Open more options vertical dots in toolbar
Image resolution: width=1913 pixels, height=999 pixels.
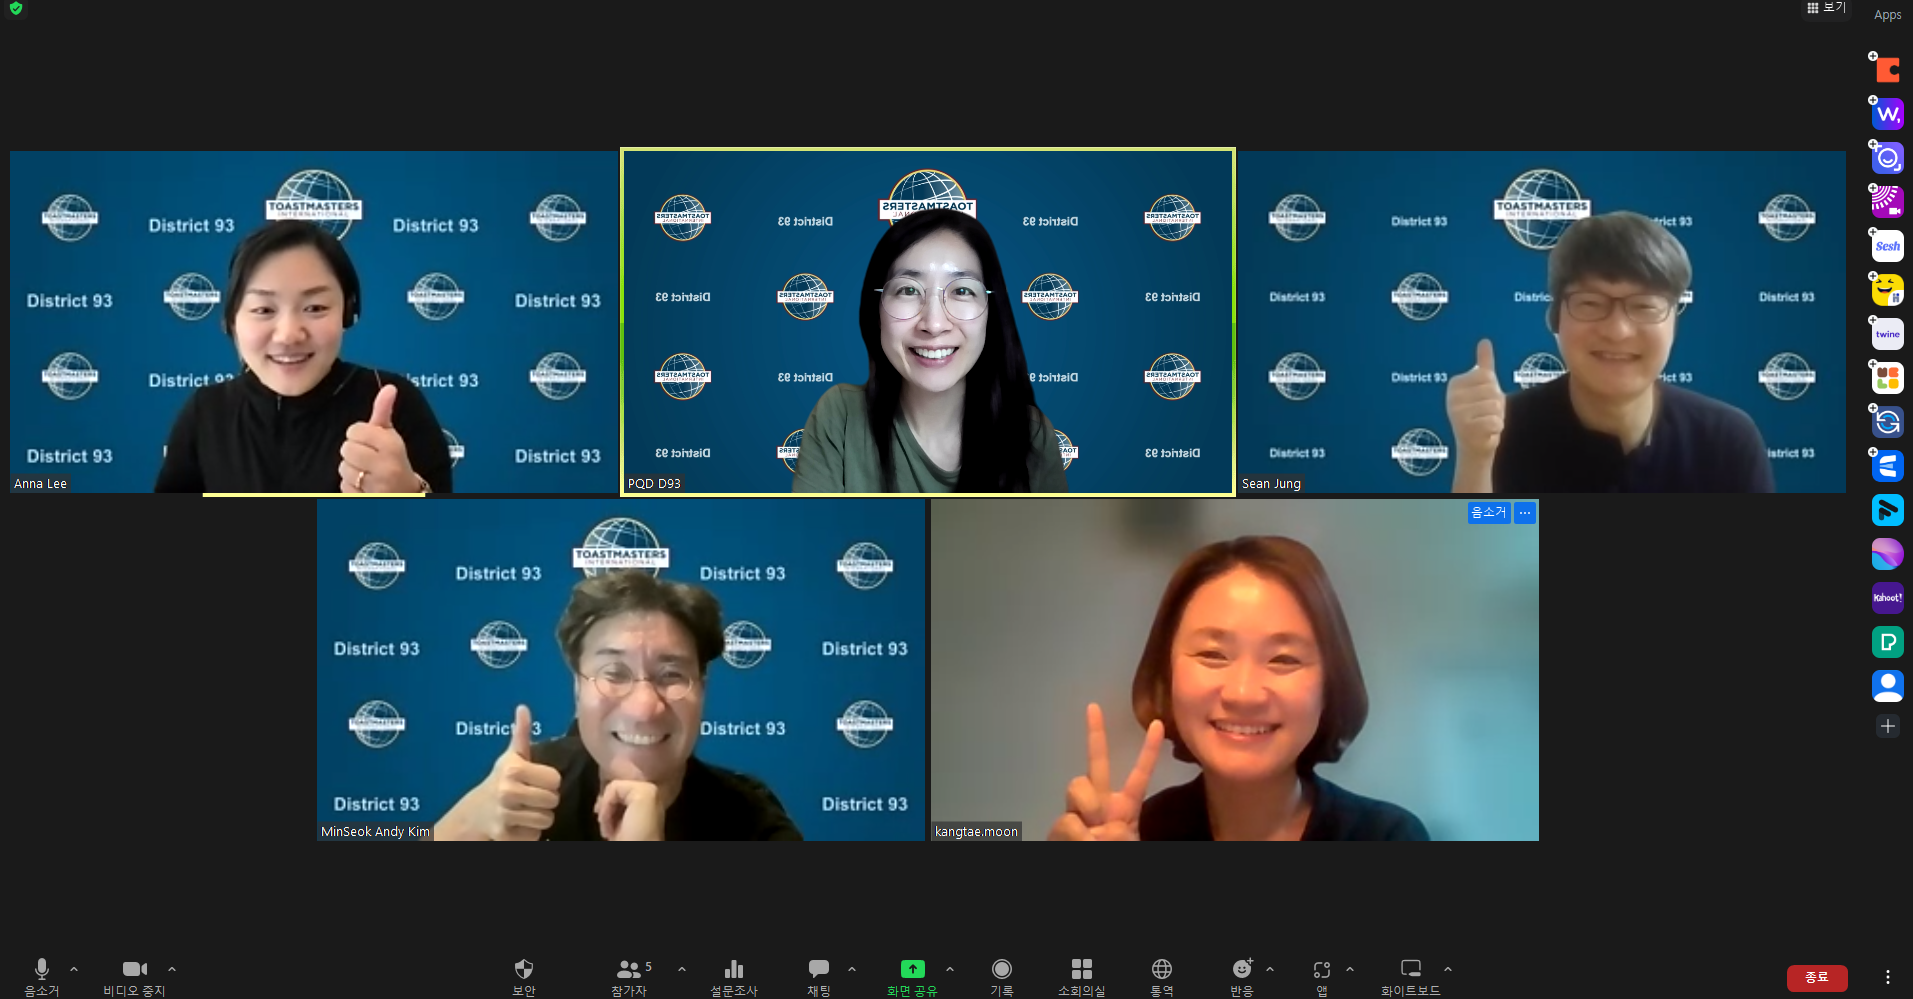click(x=1887, y=977)
